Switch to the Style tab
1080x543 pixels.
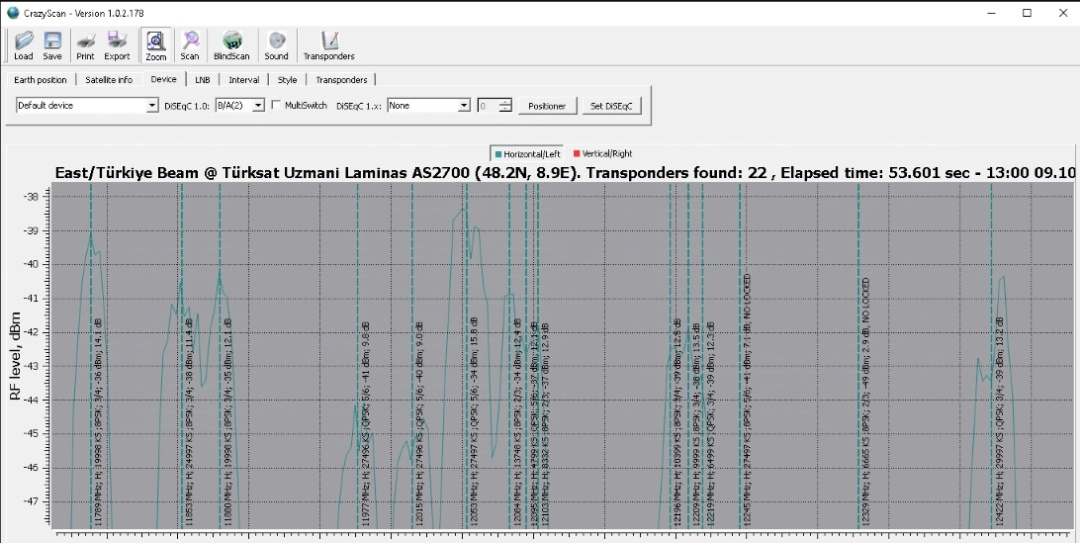coord(287,80)
